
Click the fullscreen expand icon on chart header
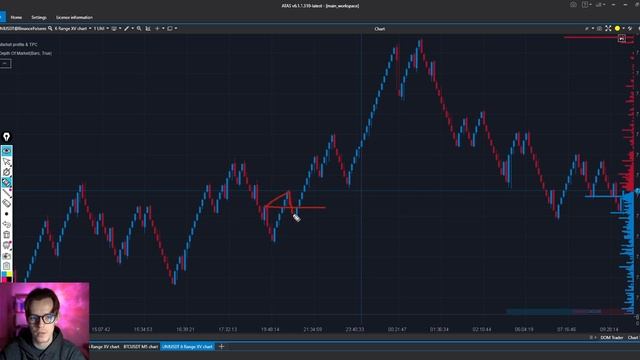tap(608, 28)
